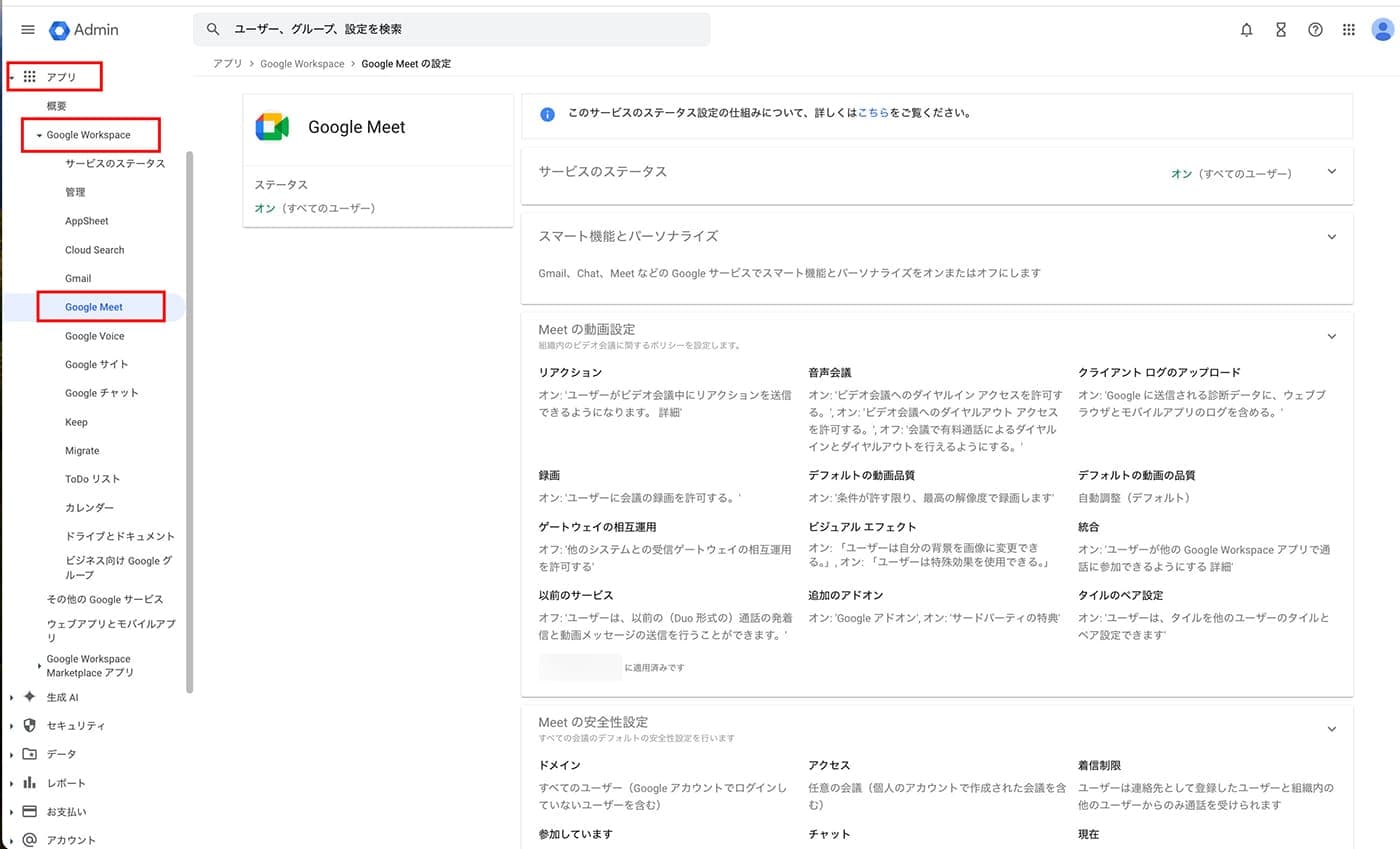Open the タイルのペア設定 setting
Viewport: 1400px width, 849px height.
(1120, 595)
